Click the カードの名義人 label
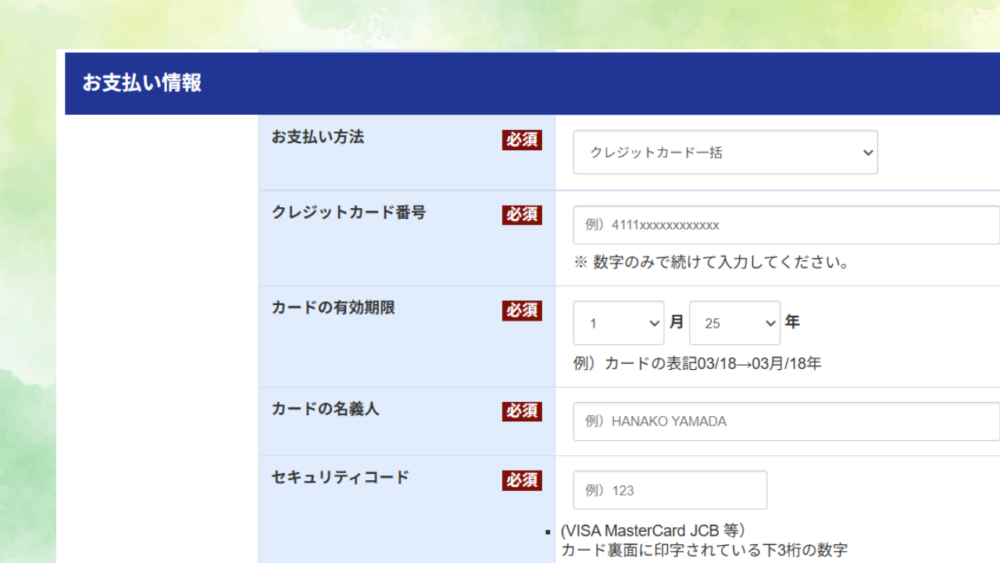Image resolution: width=1000 pixels, height=563 pixels. pos(325,409)
